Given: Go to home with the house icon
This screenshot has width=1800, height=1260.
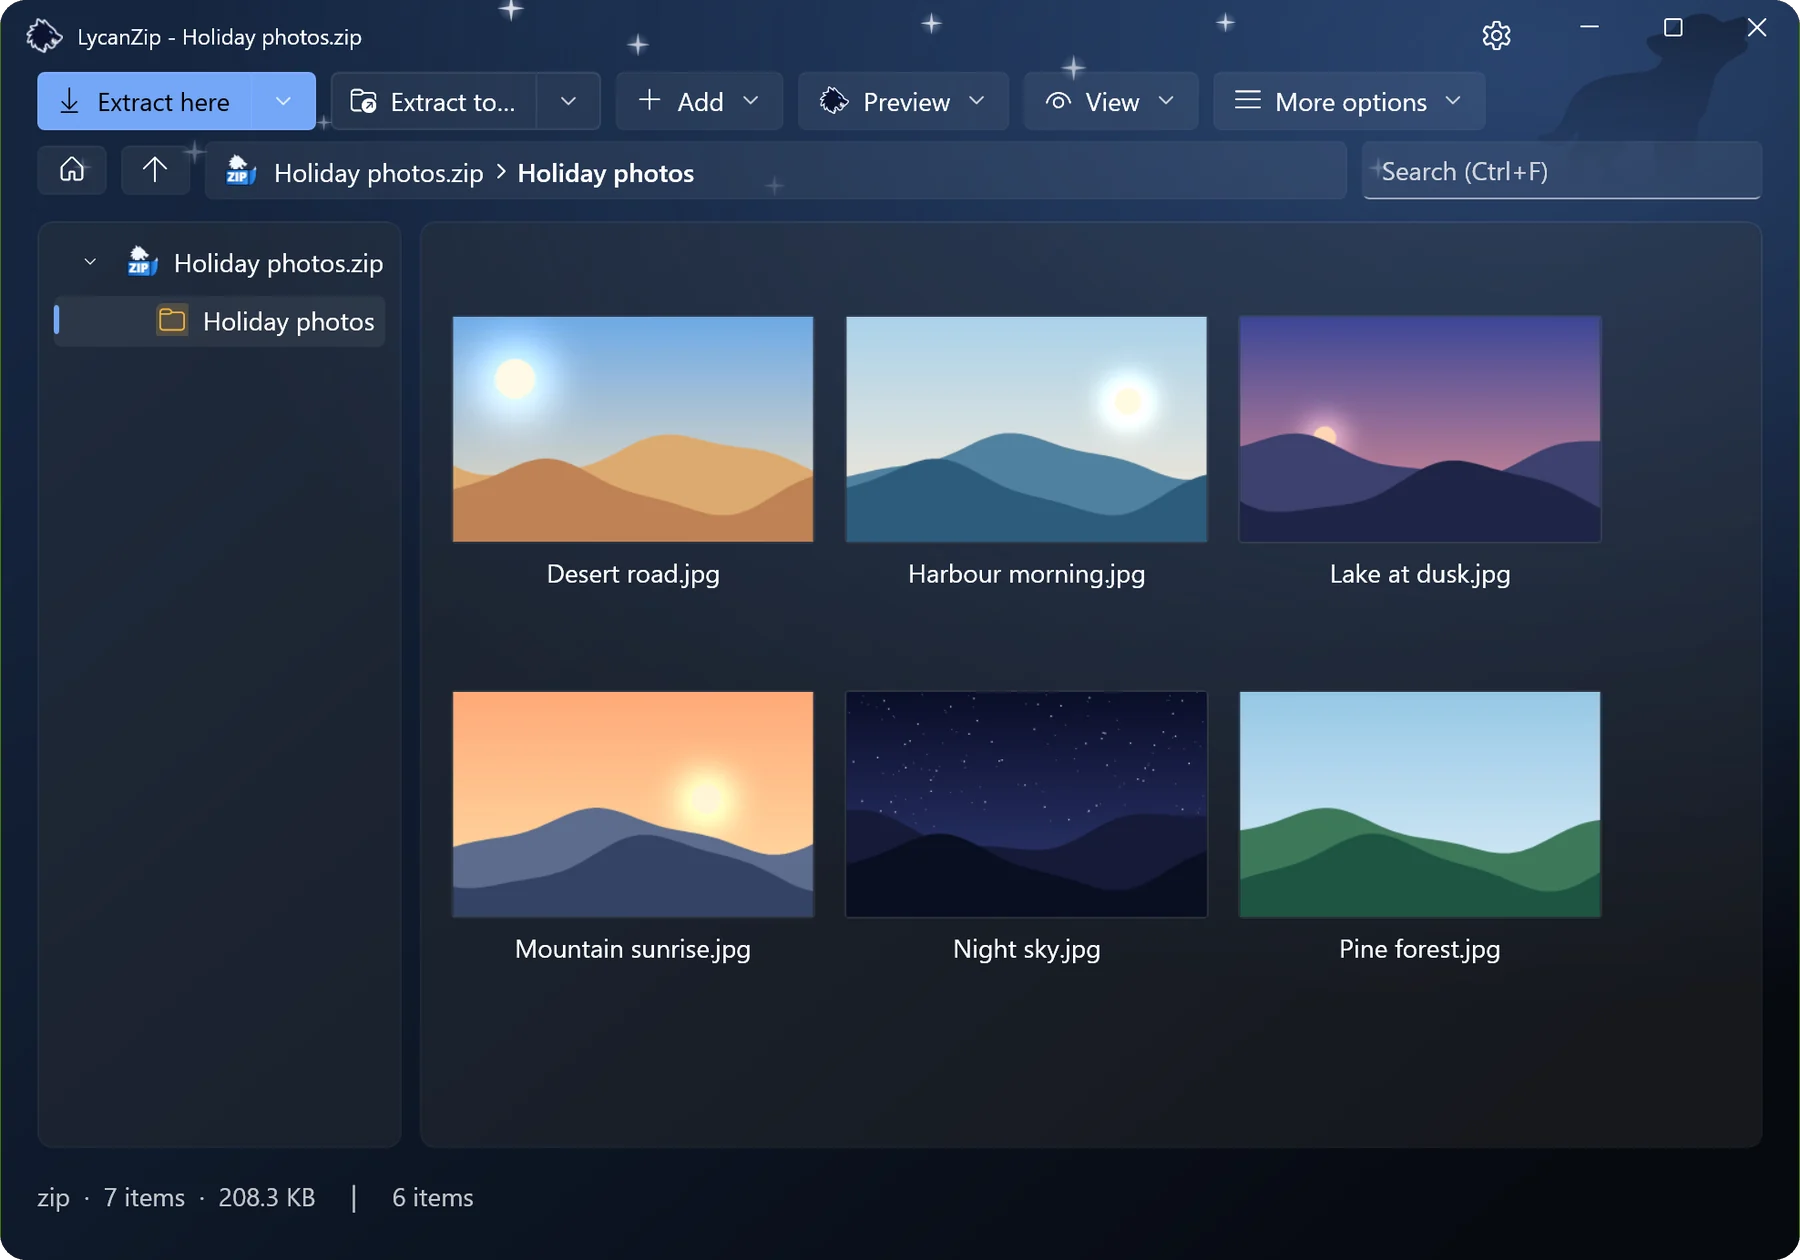Looking at the screenshot, I should (x=72, y=169).
